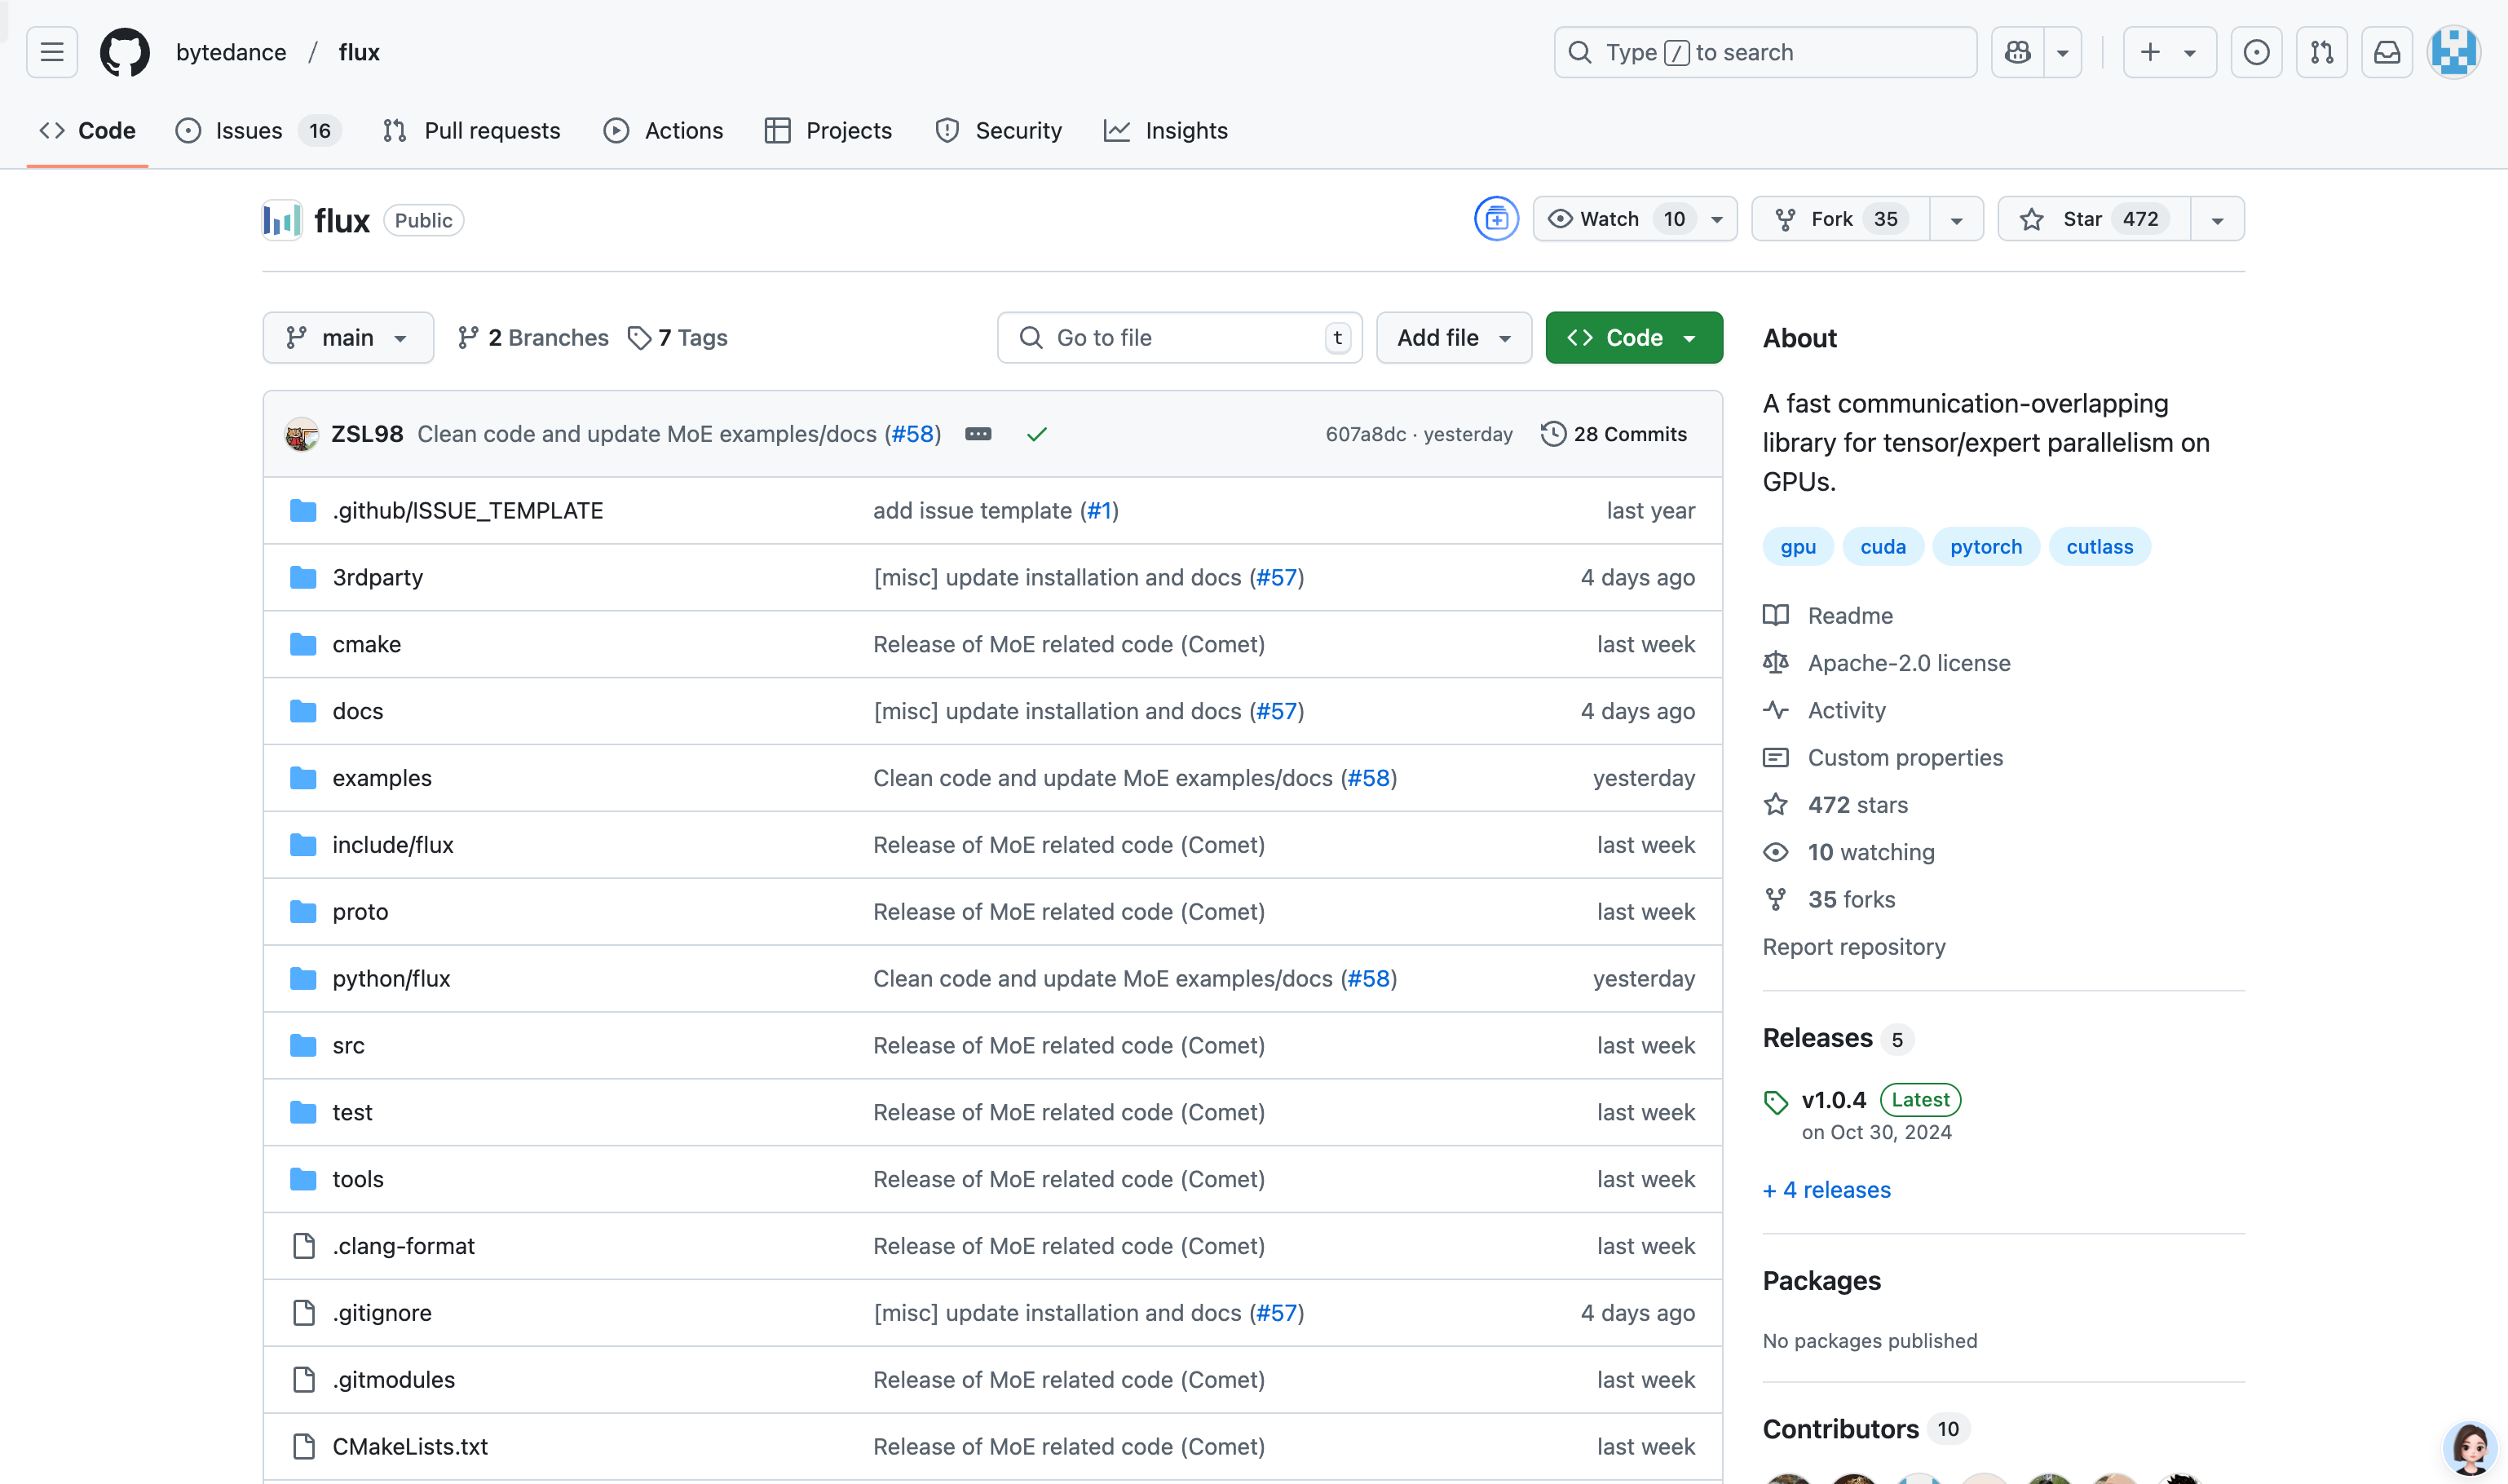Click the circular blue icon beside Watch
The image size is (2508, 1484).
1496,219
